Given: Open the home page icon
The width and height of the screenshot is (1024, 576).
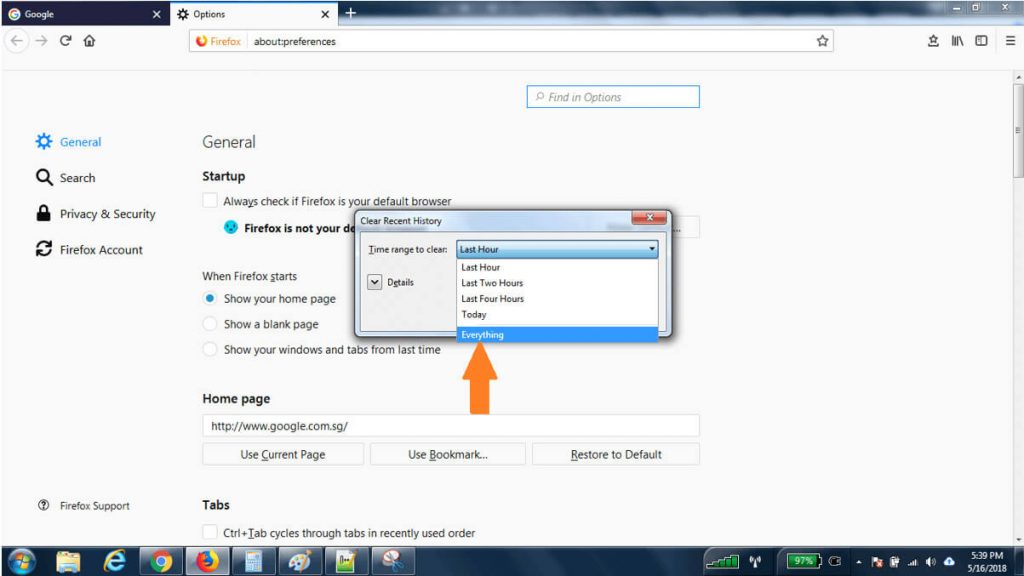Looking at the screenshot, I should (x=89, y=40).
